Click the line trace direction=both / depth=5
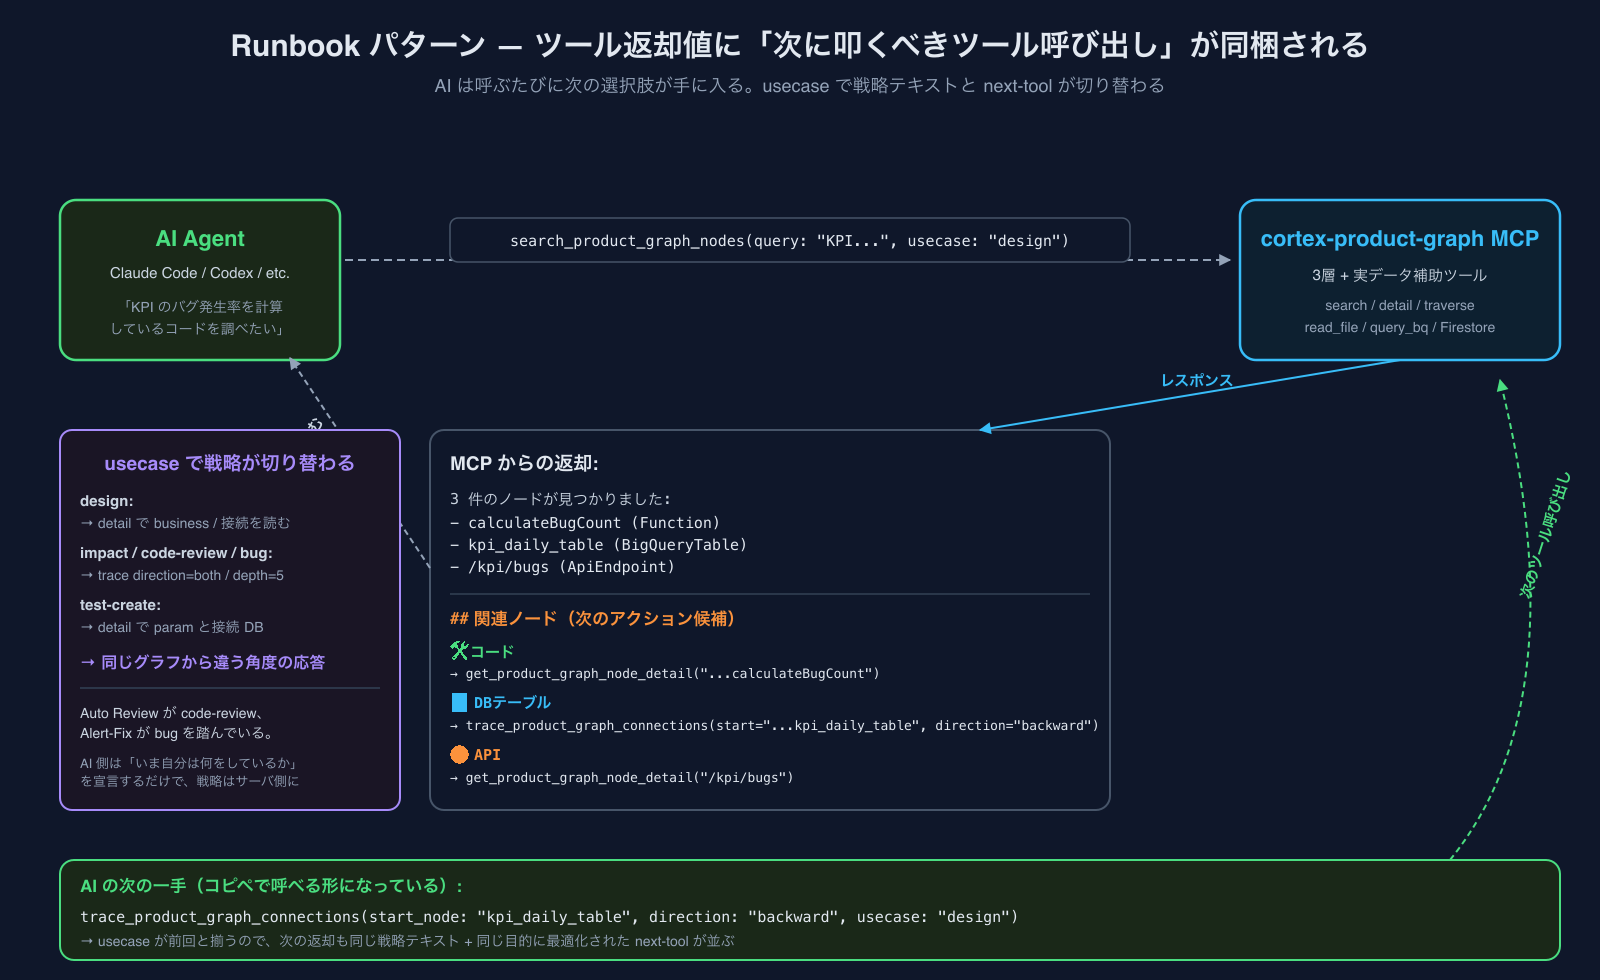The image size is (1600, 980). [x=182, y=575]
